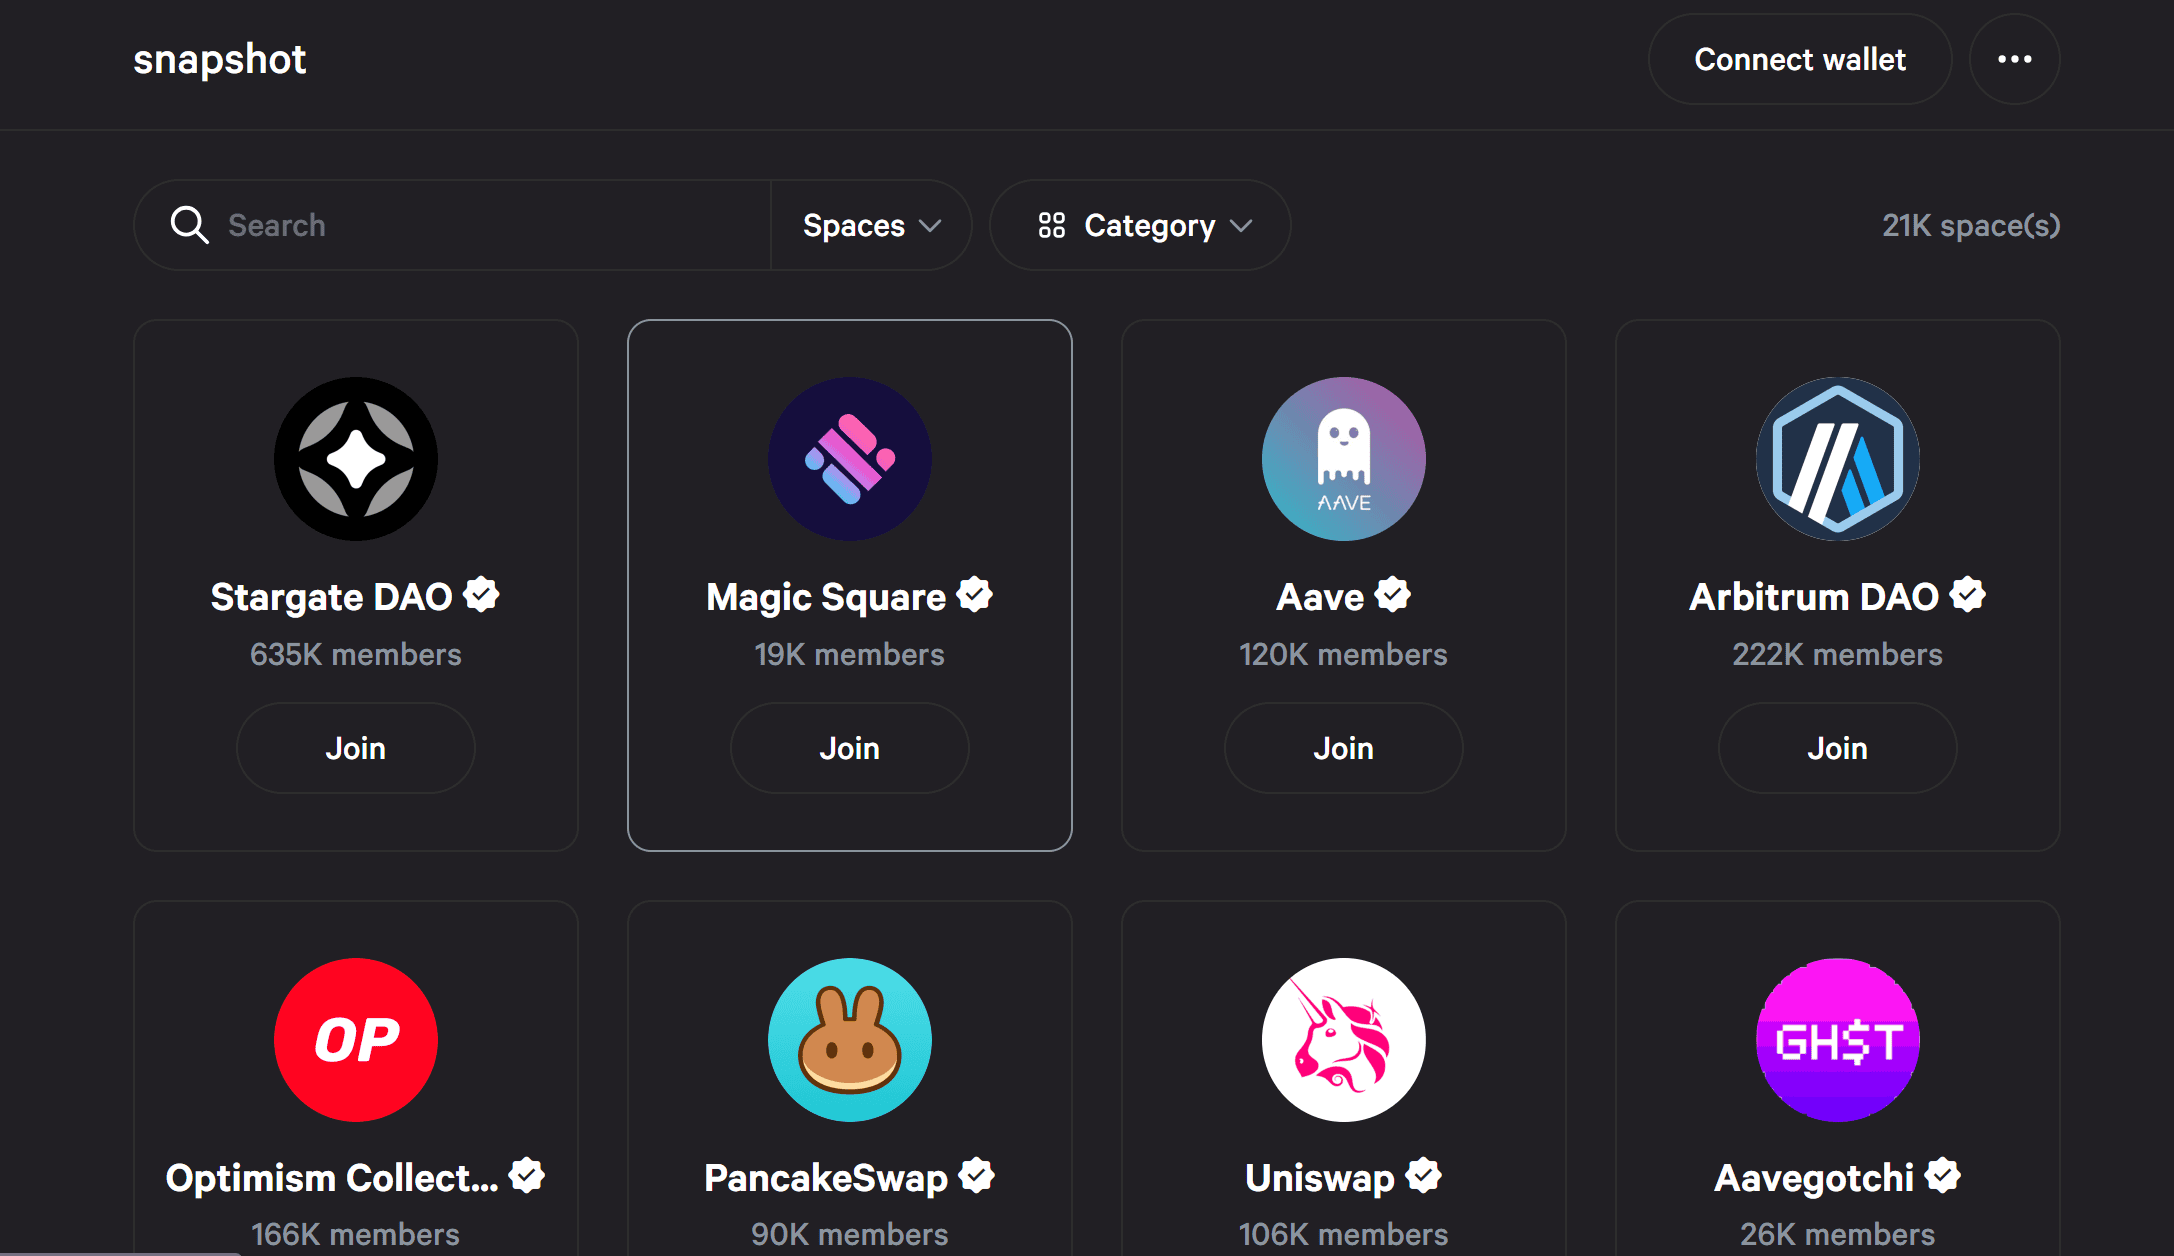Expand the Spaces dropdown
Screen dimensions: 2174x1256
[x=871, y=225]
